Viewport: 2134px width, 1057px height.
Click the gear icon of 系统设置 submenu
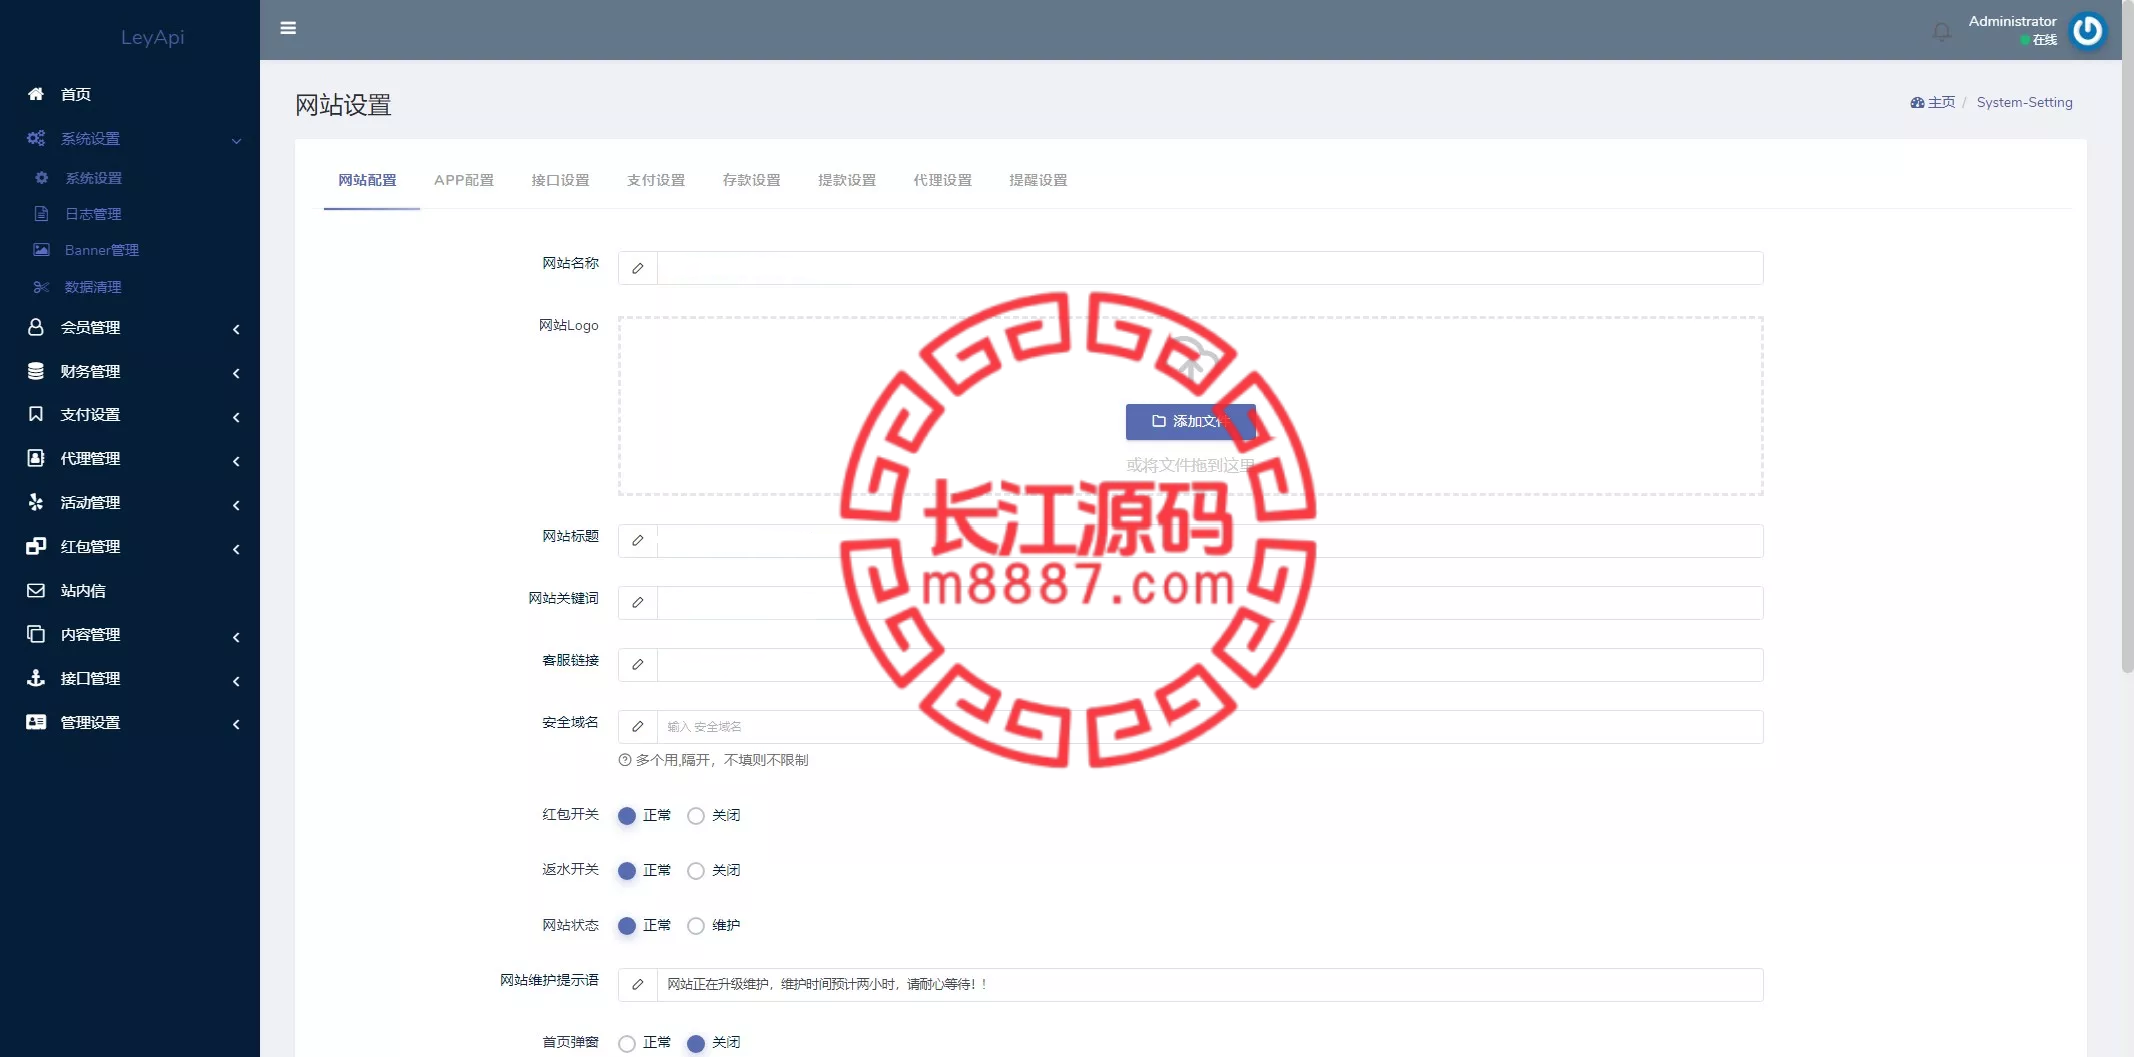[x=42, y=178]
